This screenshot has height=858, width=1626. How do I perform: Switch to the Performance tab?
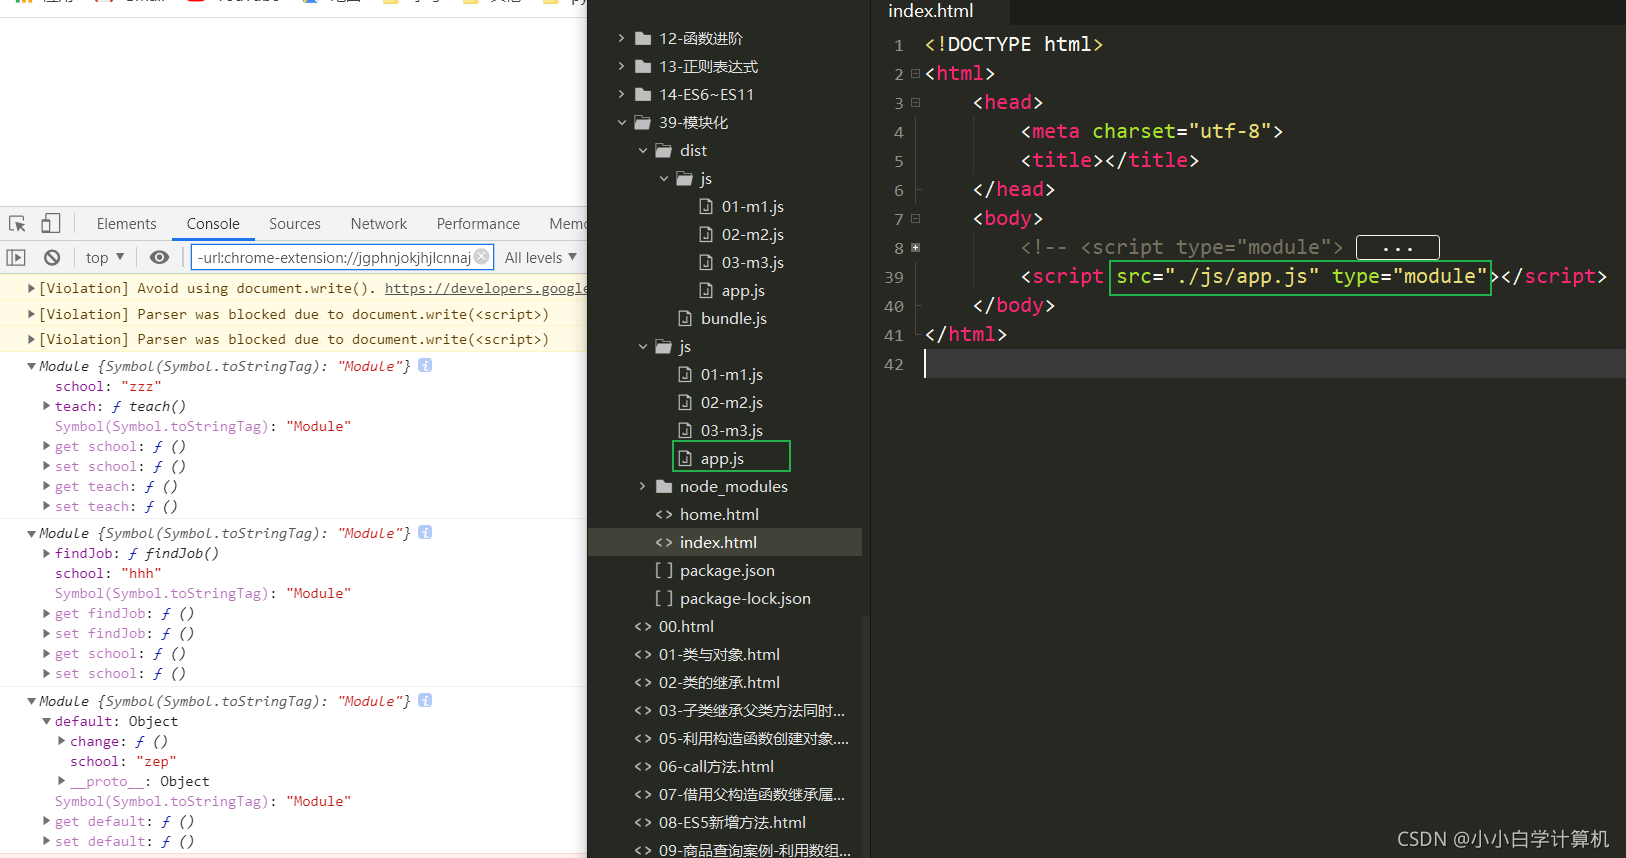click(478, 224)
